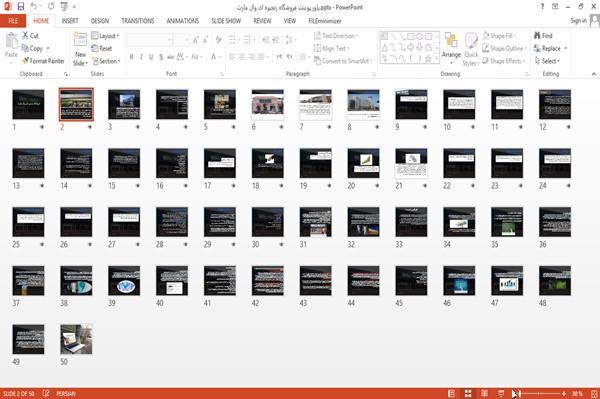Click the zoom percentage value

(x=577, y=394)
